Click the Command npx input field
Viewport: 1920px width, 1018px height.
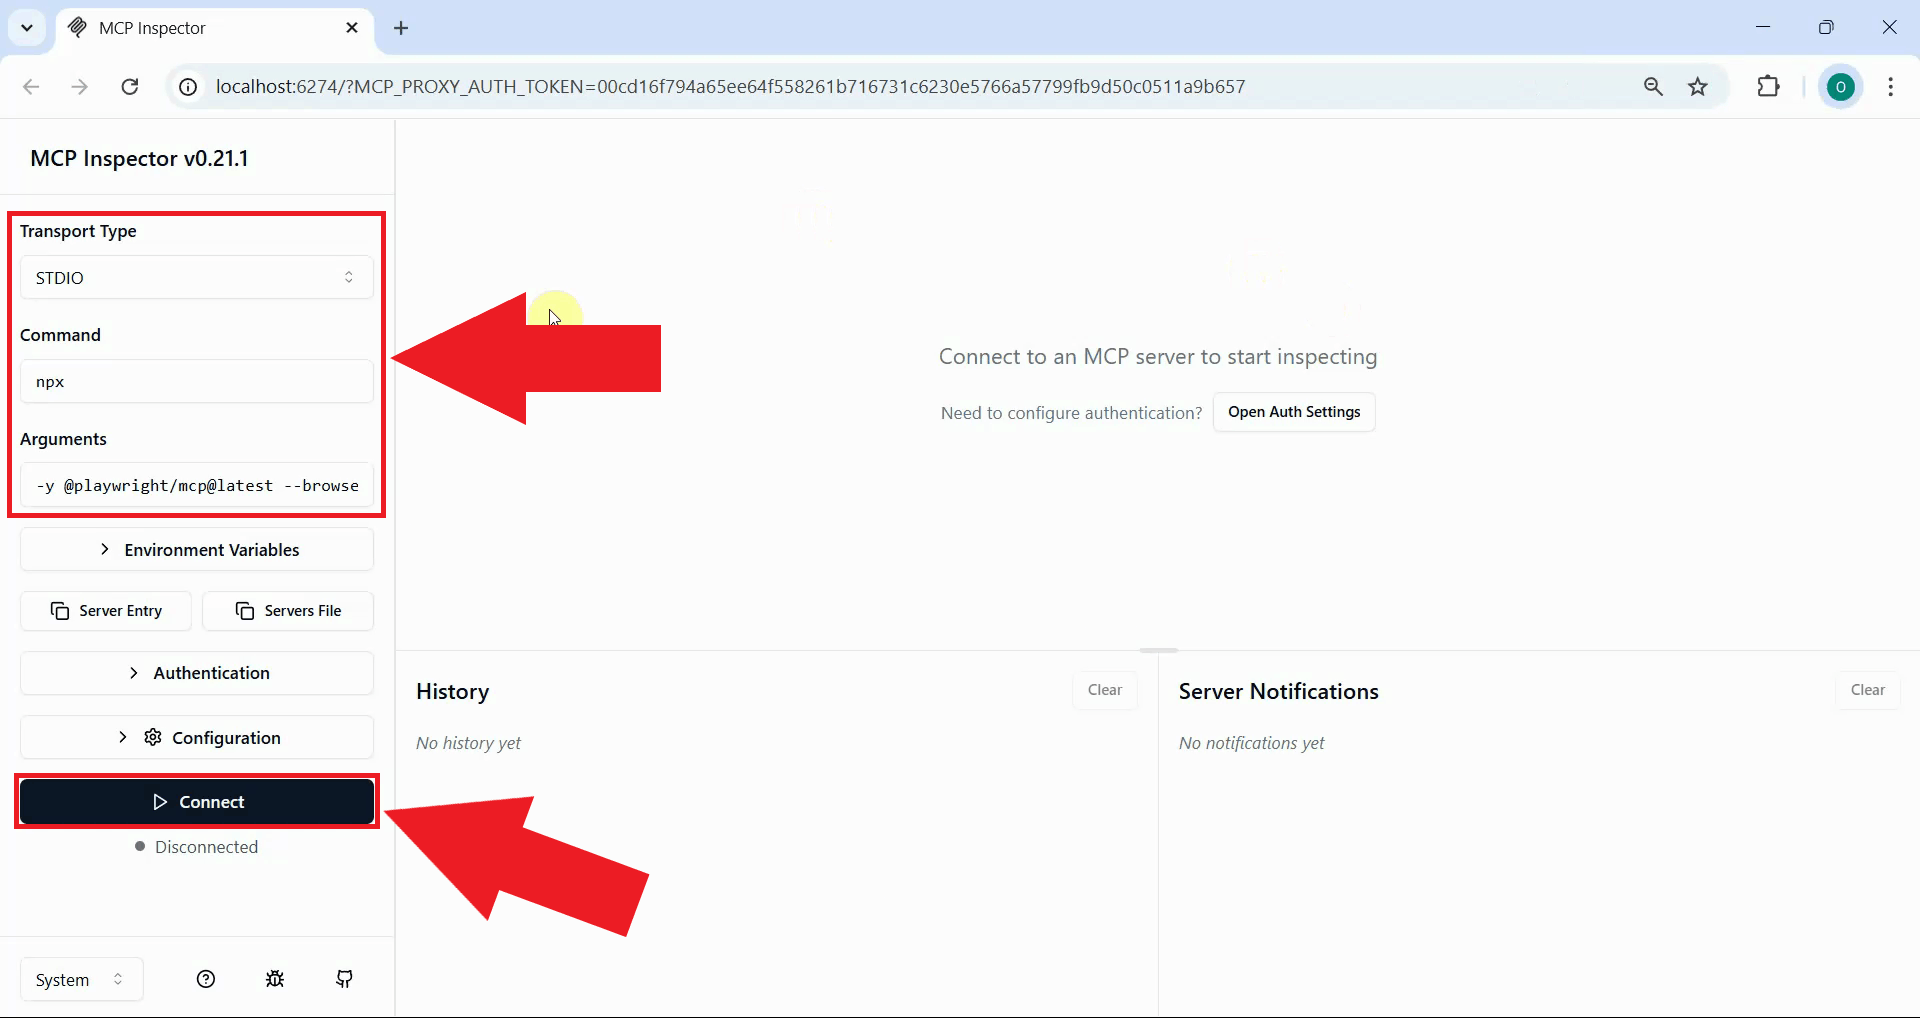point(196,381)
